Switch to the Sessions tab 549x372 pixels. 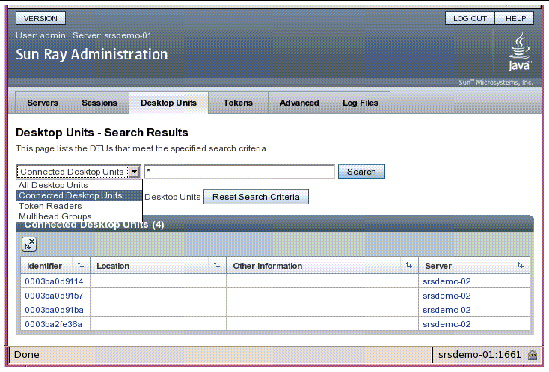click(x=99, y=103)
